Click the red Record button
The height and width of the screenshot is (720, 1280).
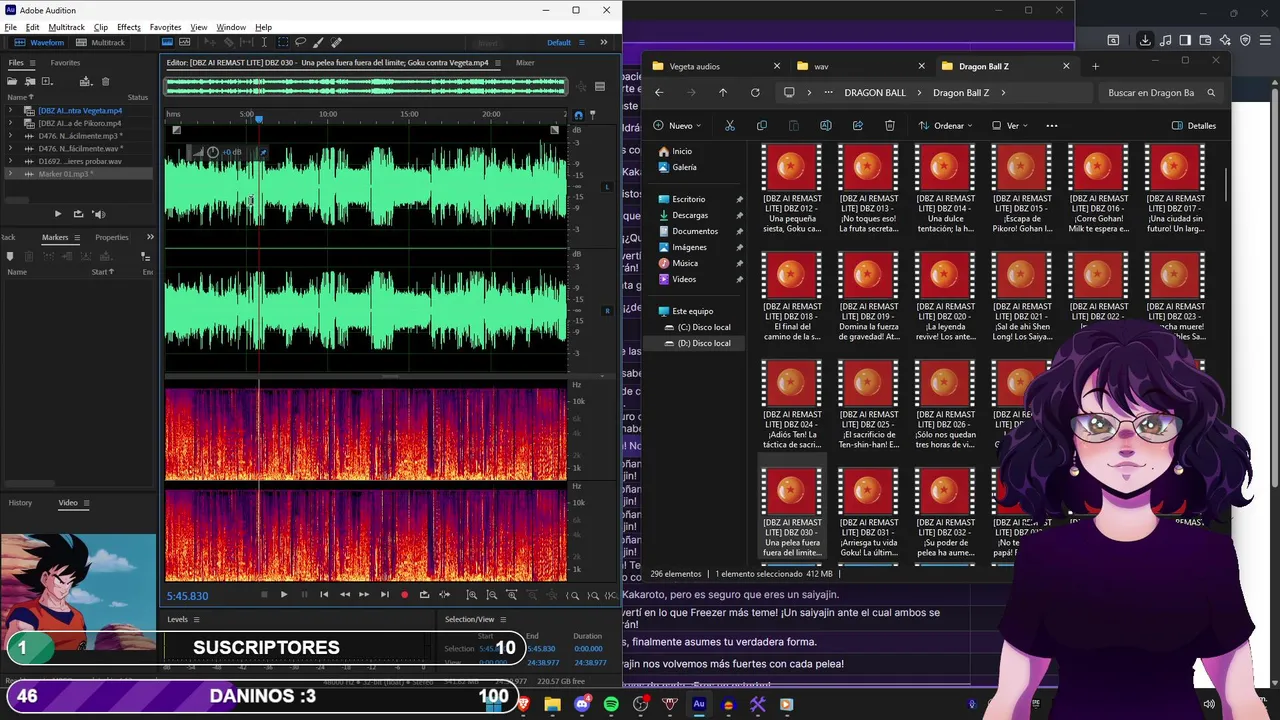(x=405, y=595)
